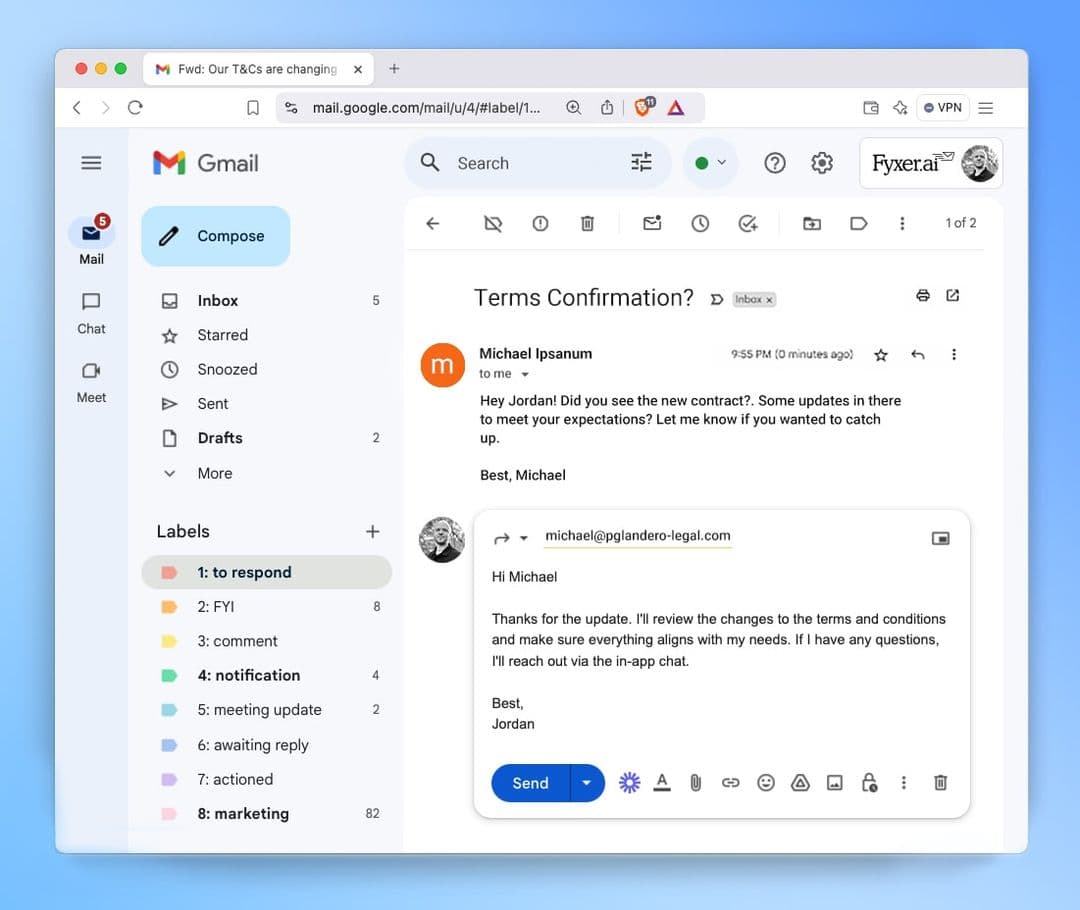The height and width of the screenshot is (910, 1080).
Task: Open the more options menu on Michael's message
Action: (953, 354)
